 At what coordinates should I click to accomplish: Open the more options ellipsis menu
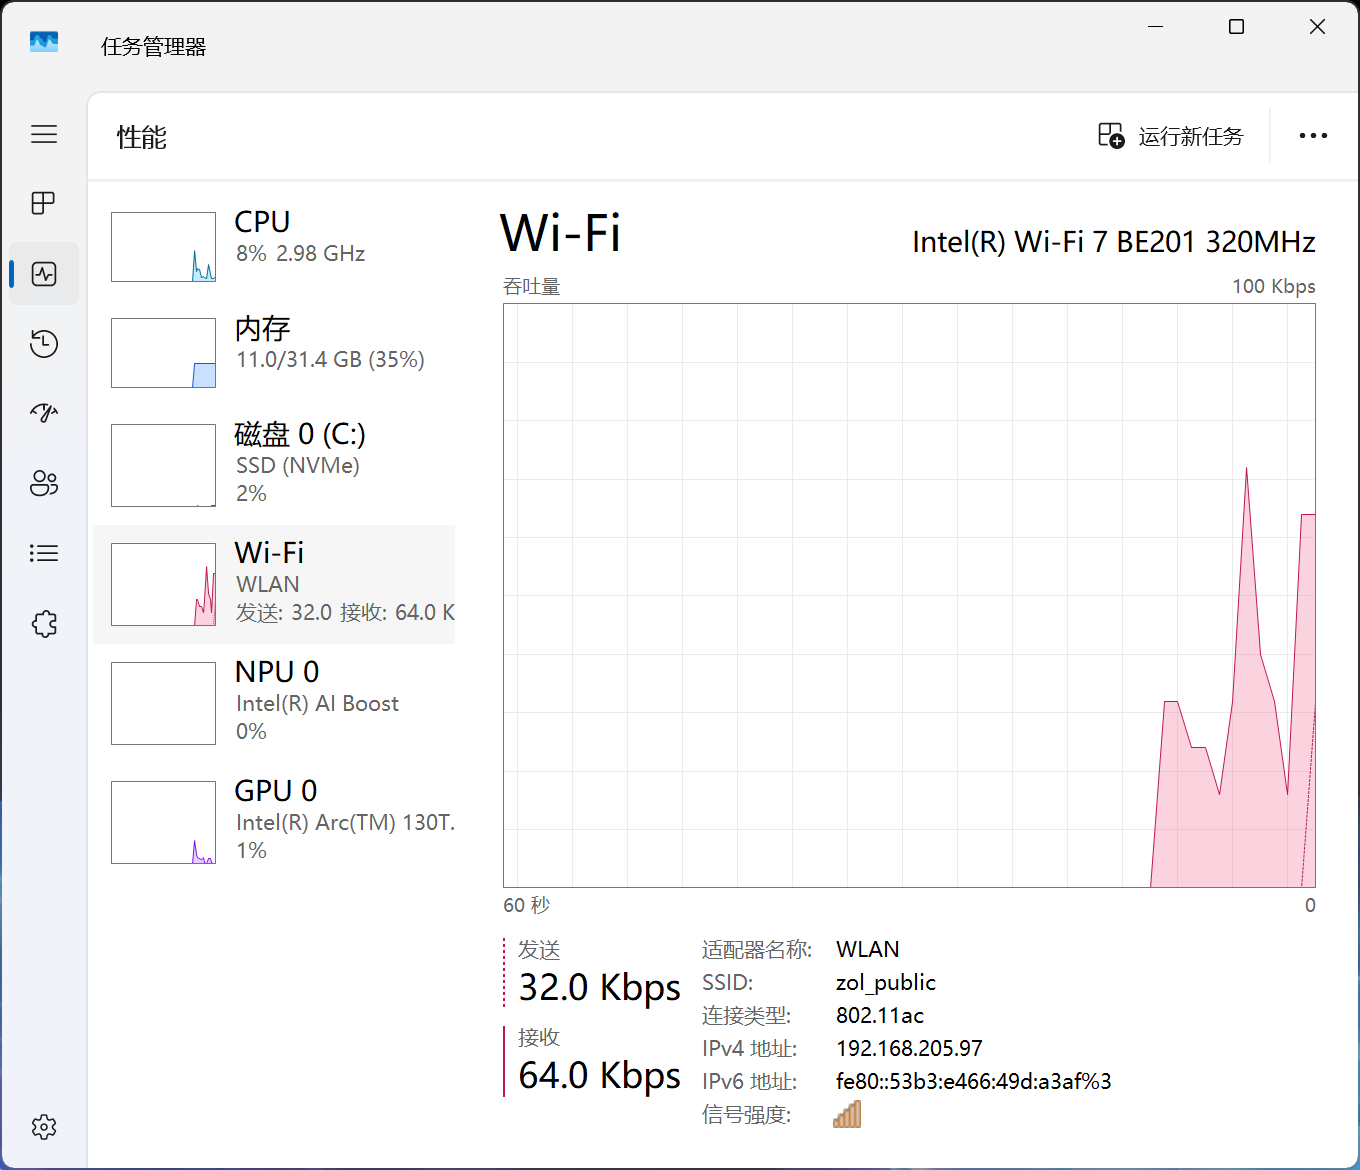point(1313,135)
